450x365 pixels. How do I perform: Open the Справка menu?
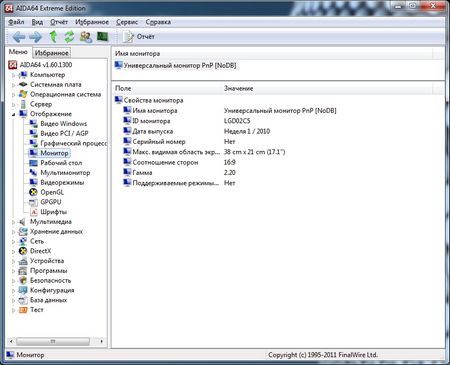[x=158, y=22]
